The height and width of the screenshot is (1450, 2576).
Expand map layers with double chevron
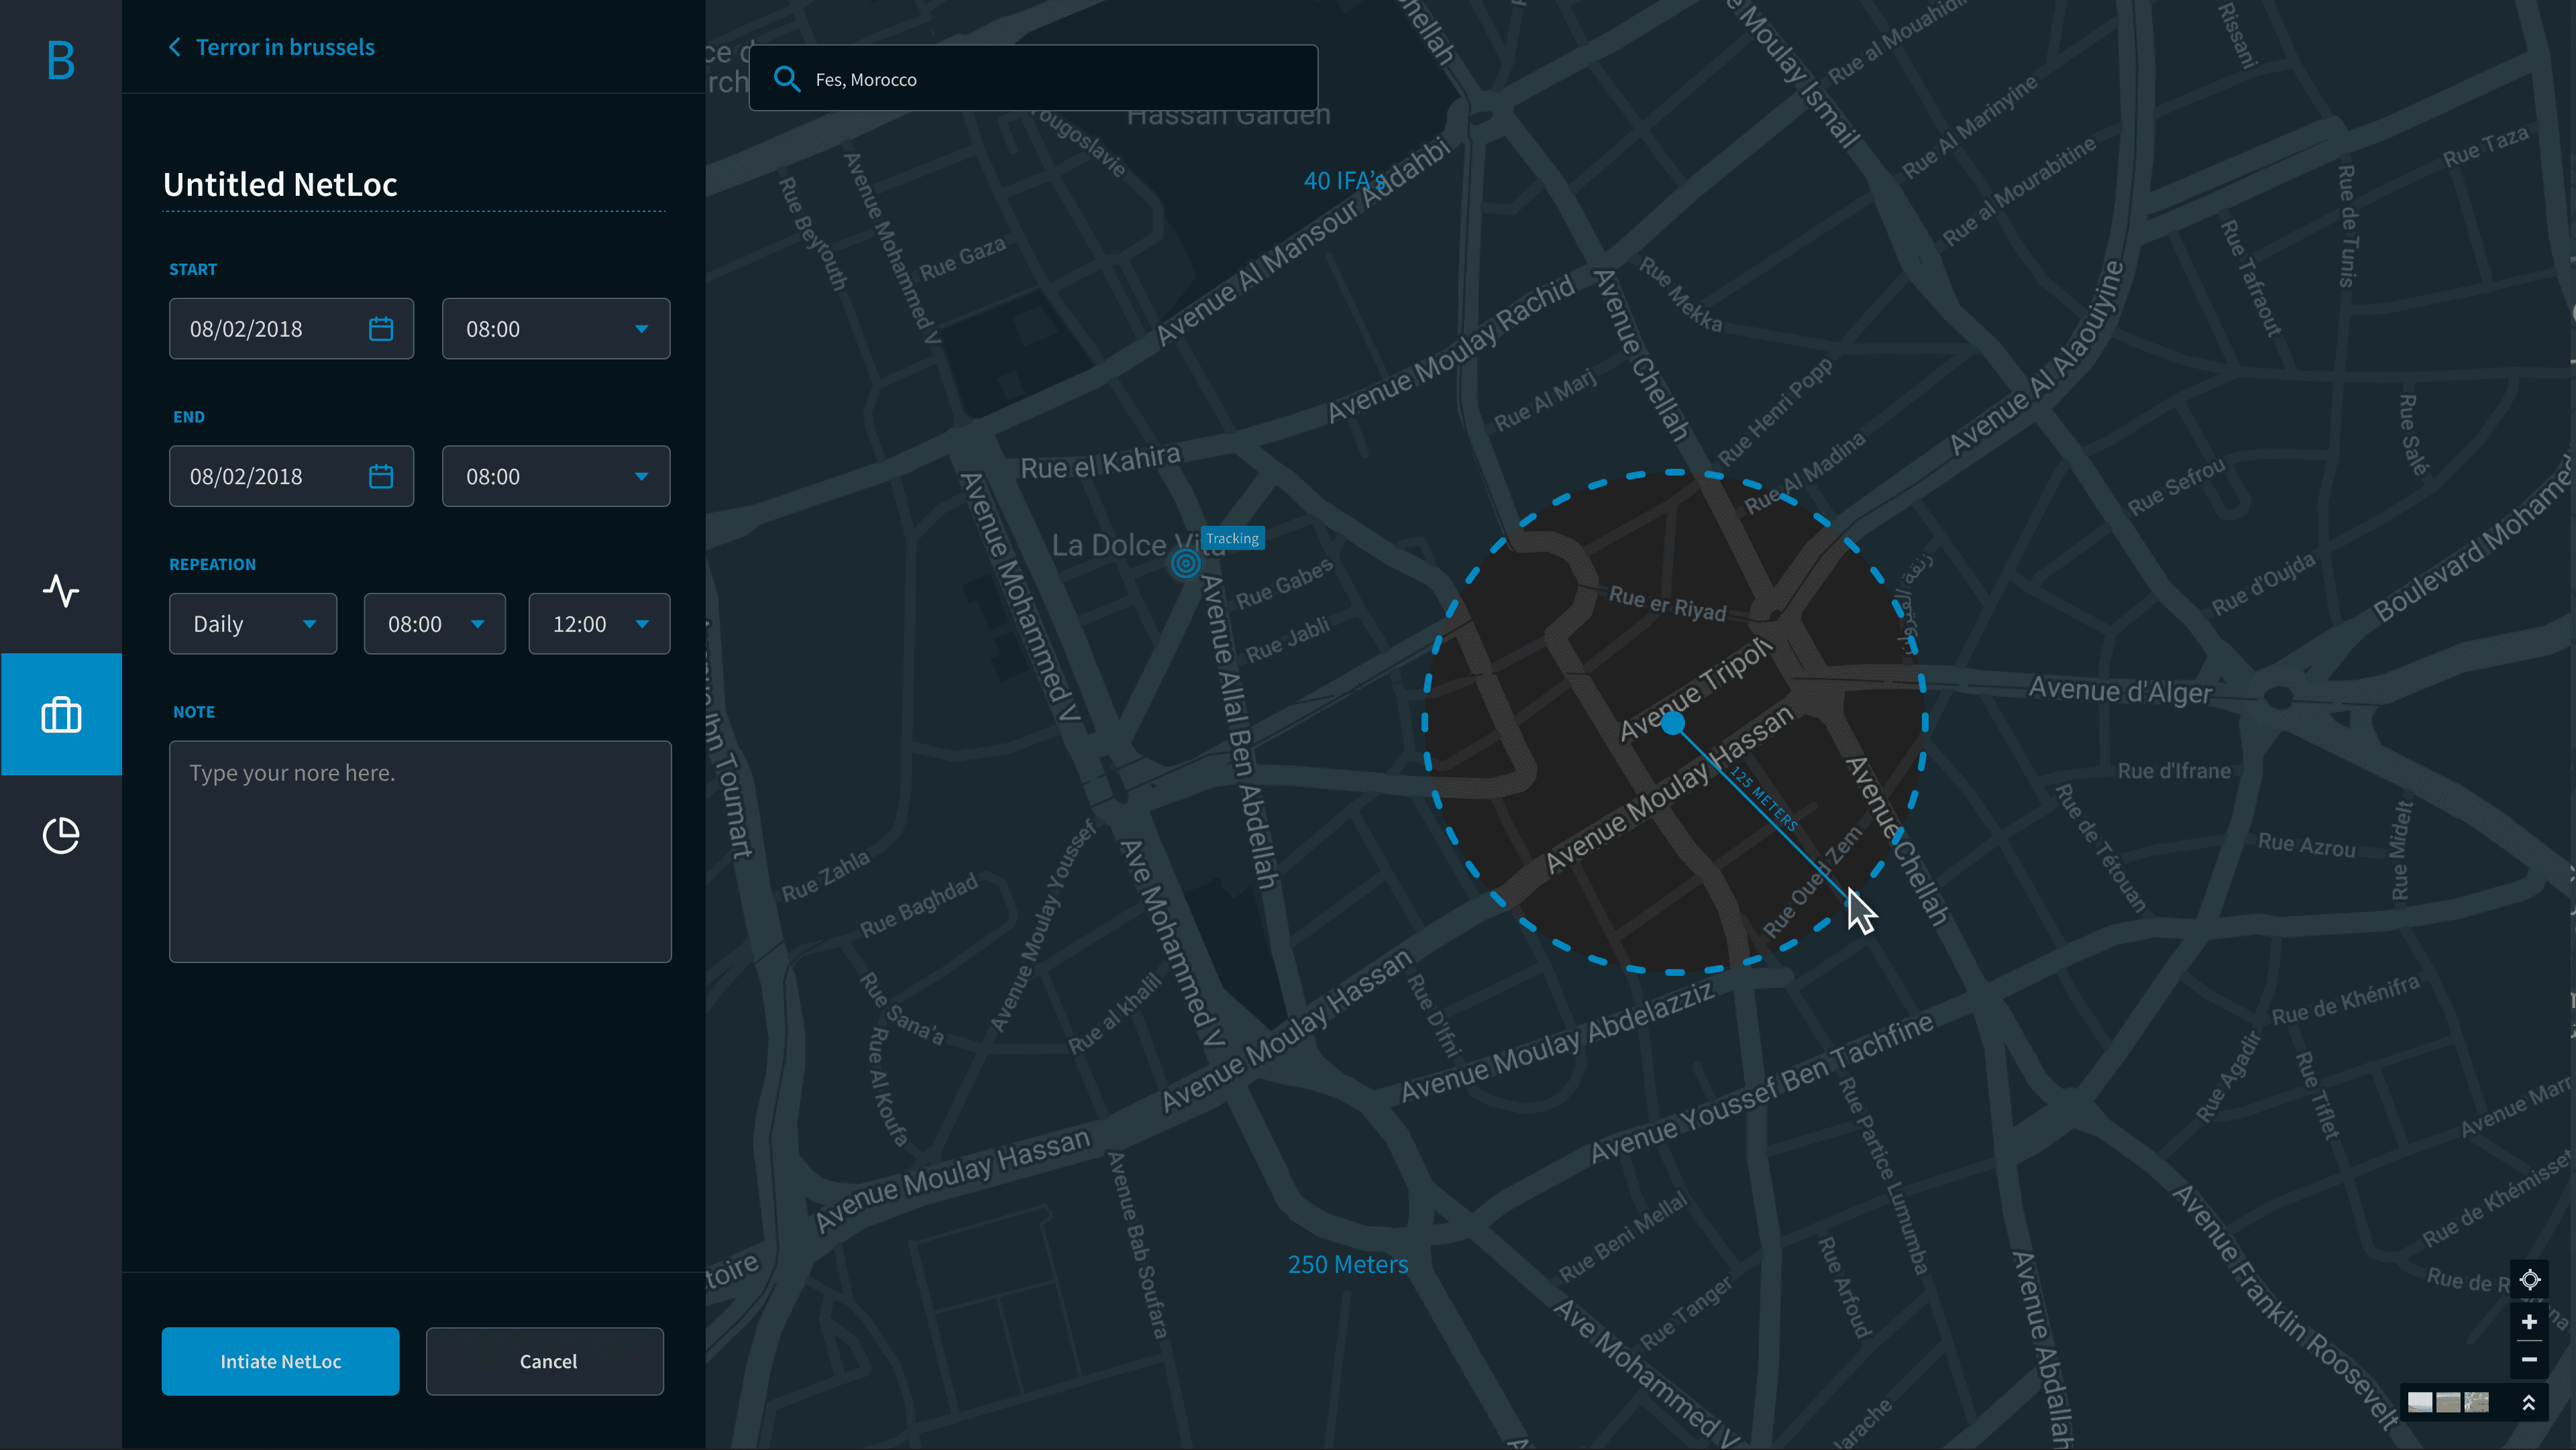point(2528,1403)
